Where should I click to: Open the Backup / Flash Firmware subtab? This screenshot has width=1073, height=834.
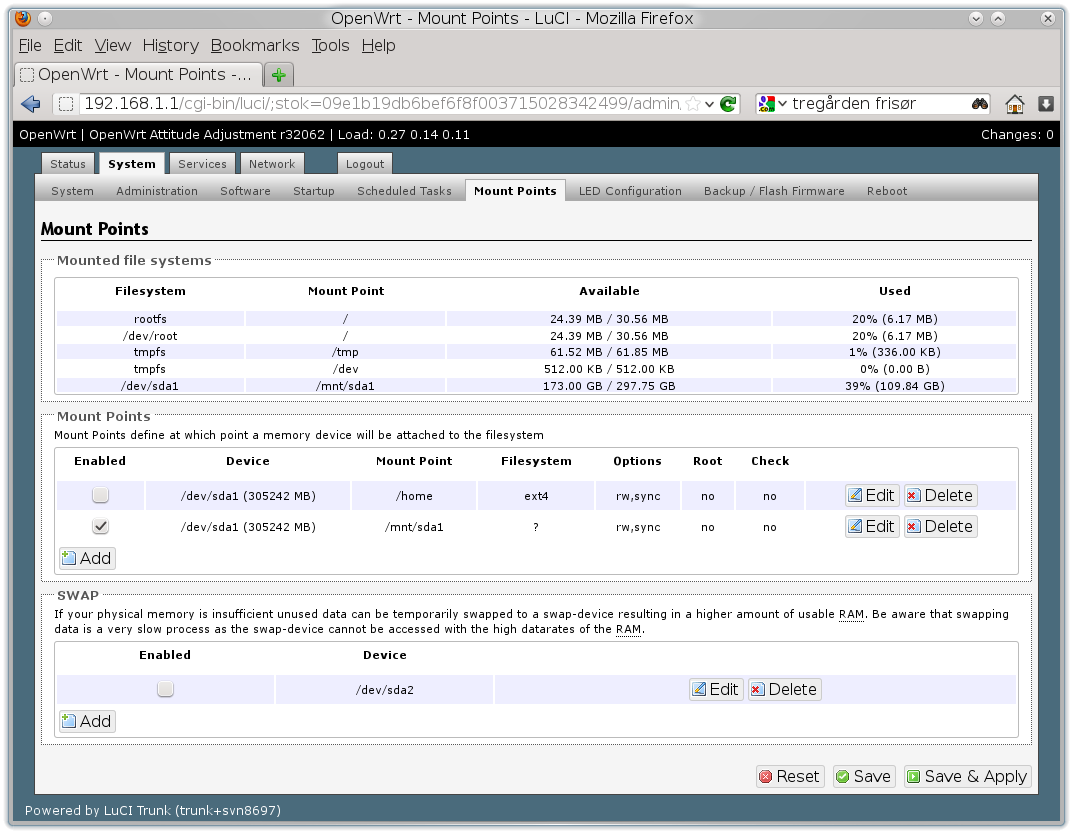tap(774, 191)
